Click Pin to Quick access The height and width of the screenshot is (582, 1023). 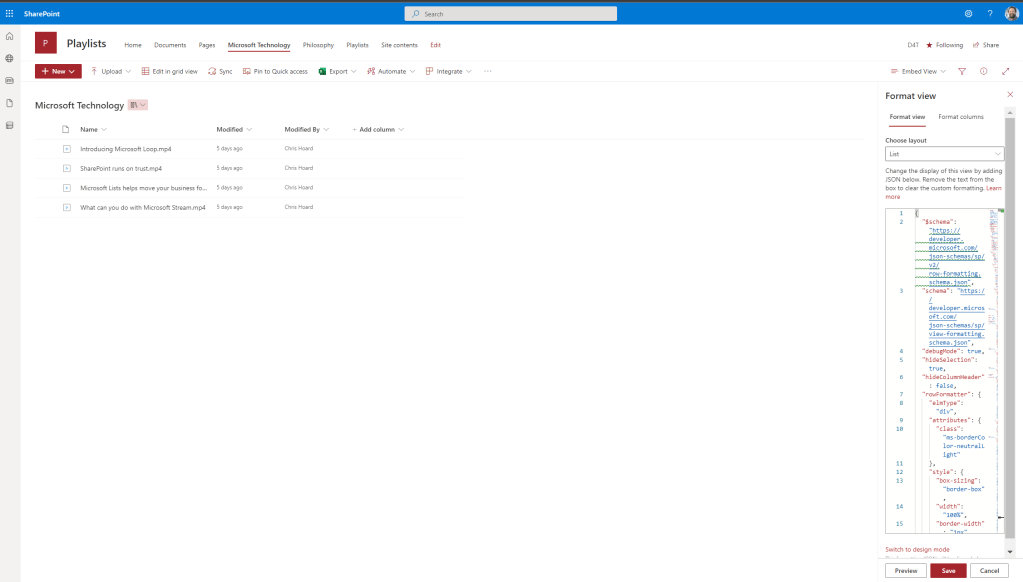coord(275,72)
